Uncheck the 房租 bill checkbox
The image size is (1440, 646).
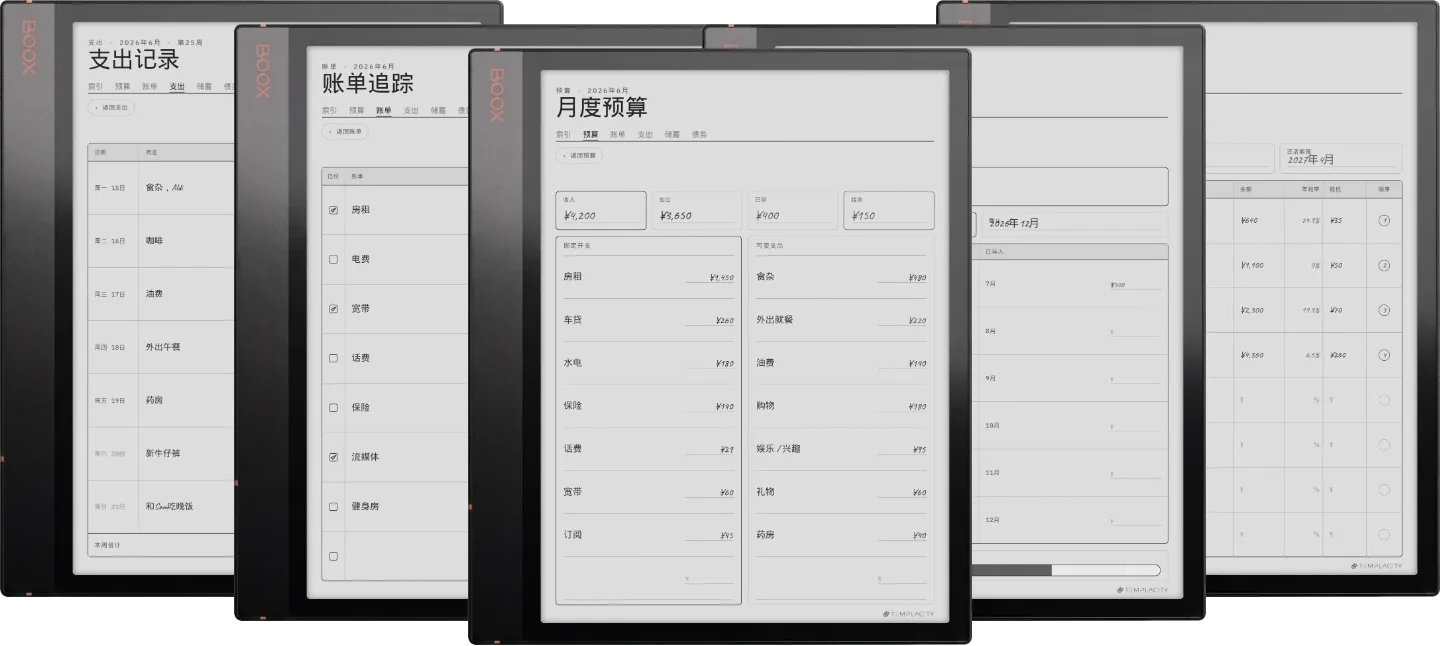coord(333,210)
